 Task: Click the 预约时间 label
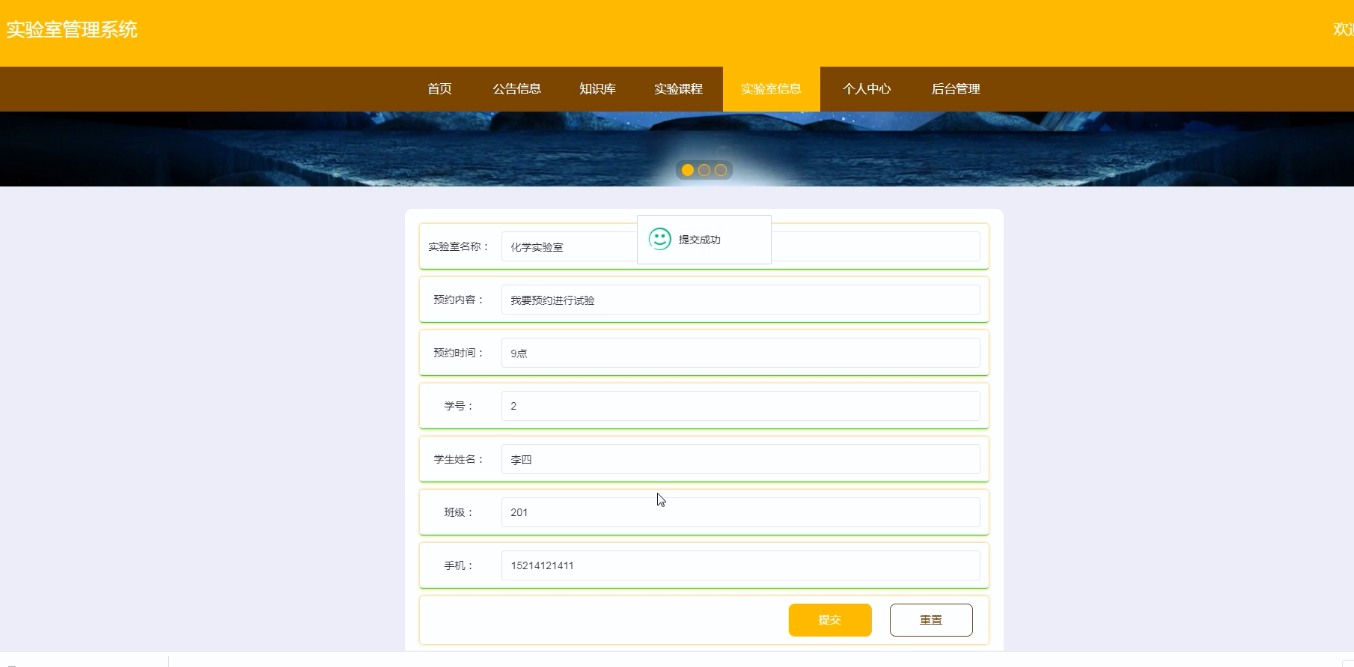point(459,352)
